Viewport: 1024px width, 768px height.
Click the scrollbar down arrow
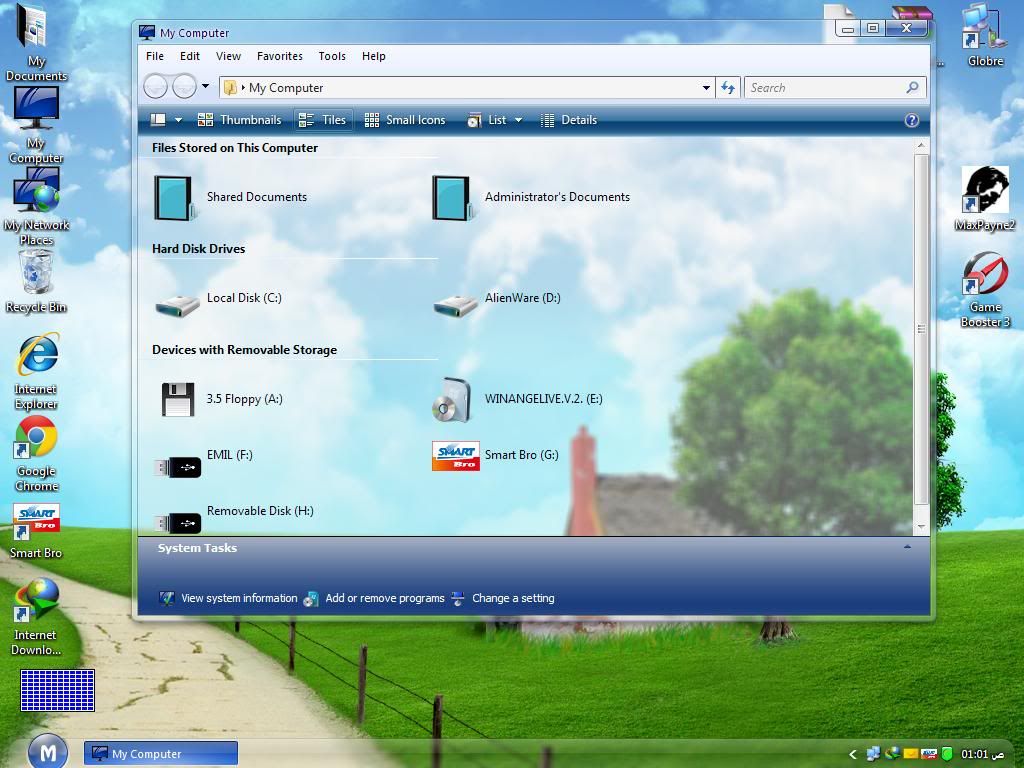tap(921, 526)
